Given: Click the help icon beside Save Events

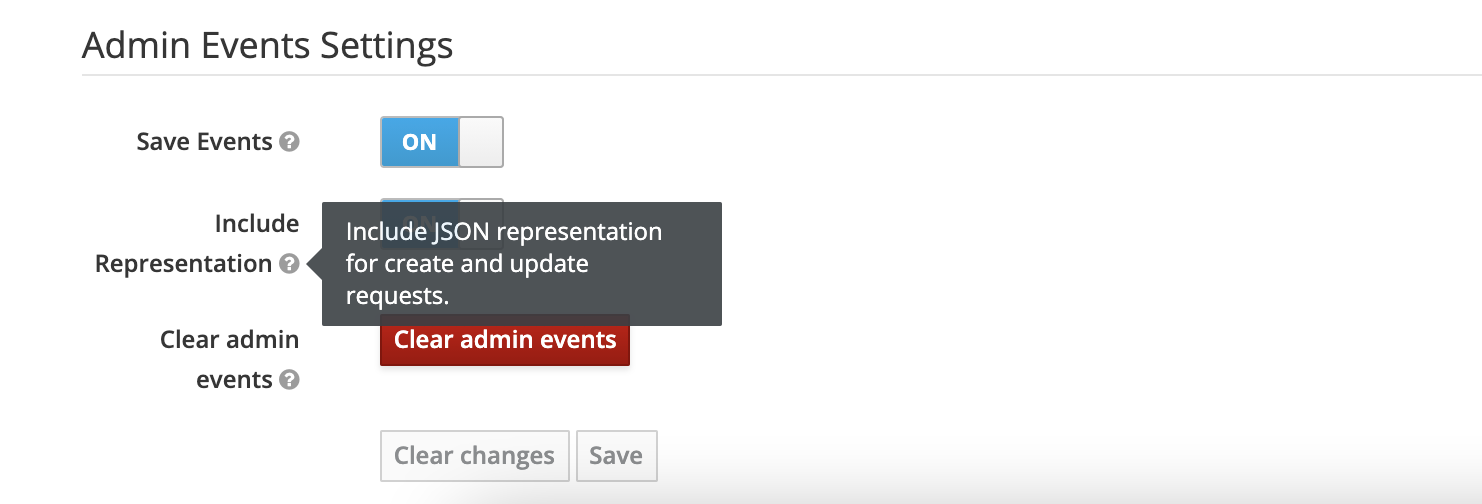Looking at the screenshot, I should [289, 142].
